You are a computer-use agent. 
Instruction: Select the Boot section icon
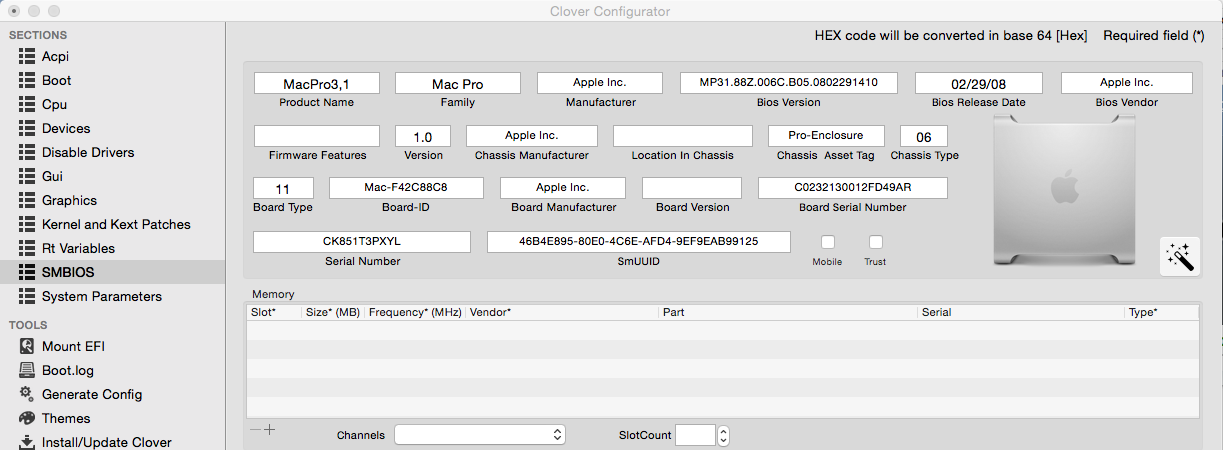pyautogui.click(x=27, y=80)
